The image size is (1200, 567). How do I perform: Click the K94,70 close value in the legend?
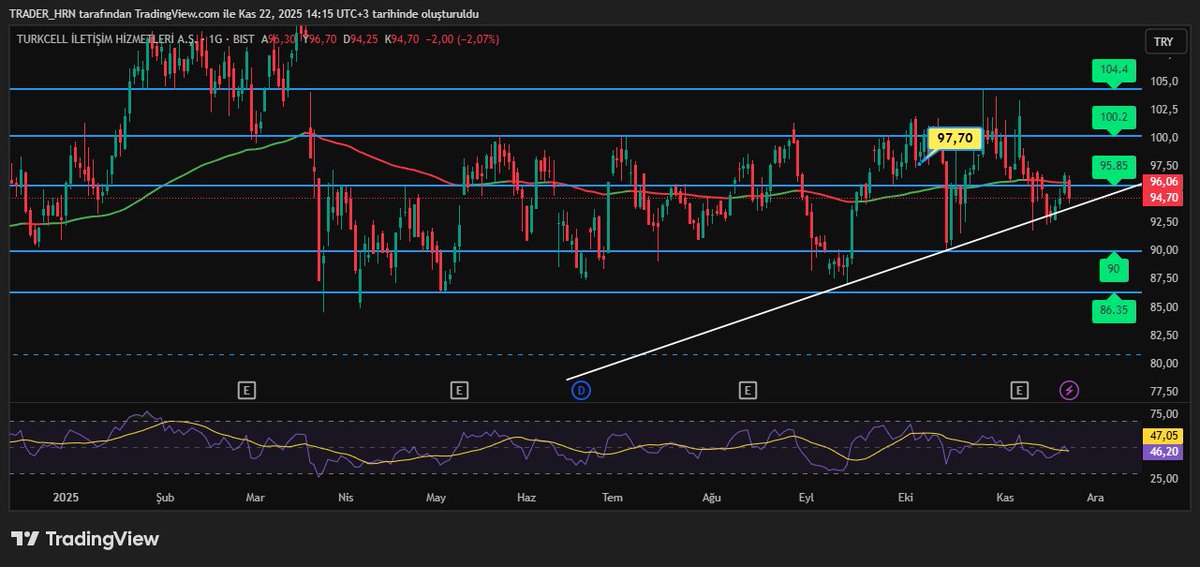[x=400, y=39]
